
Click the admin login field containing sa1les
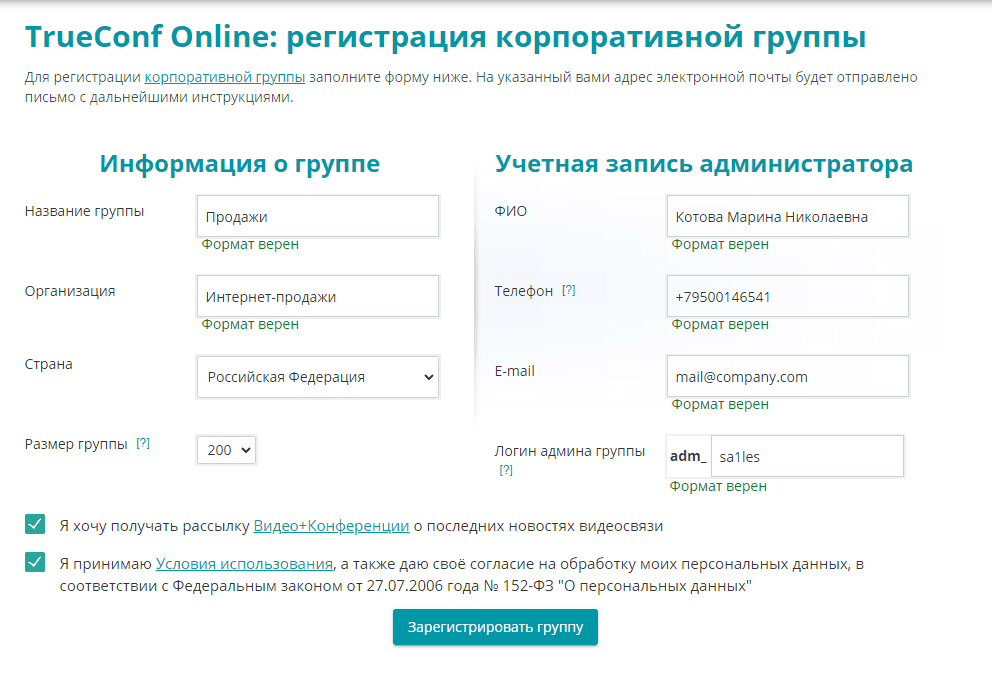pyautogui.click(x=807, y=456)
